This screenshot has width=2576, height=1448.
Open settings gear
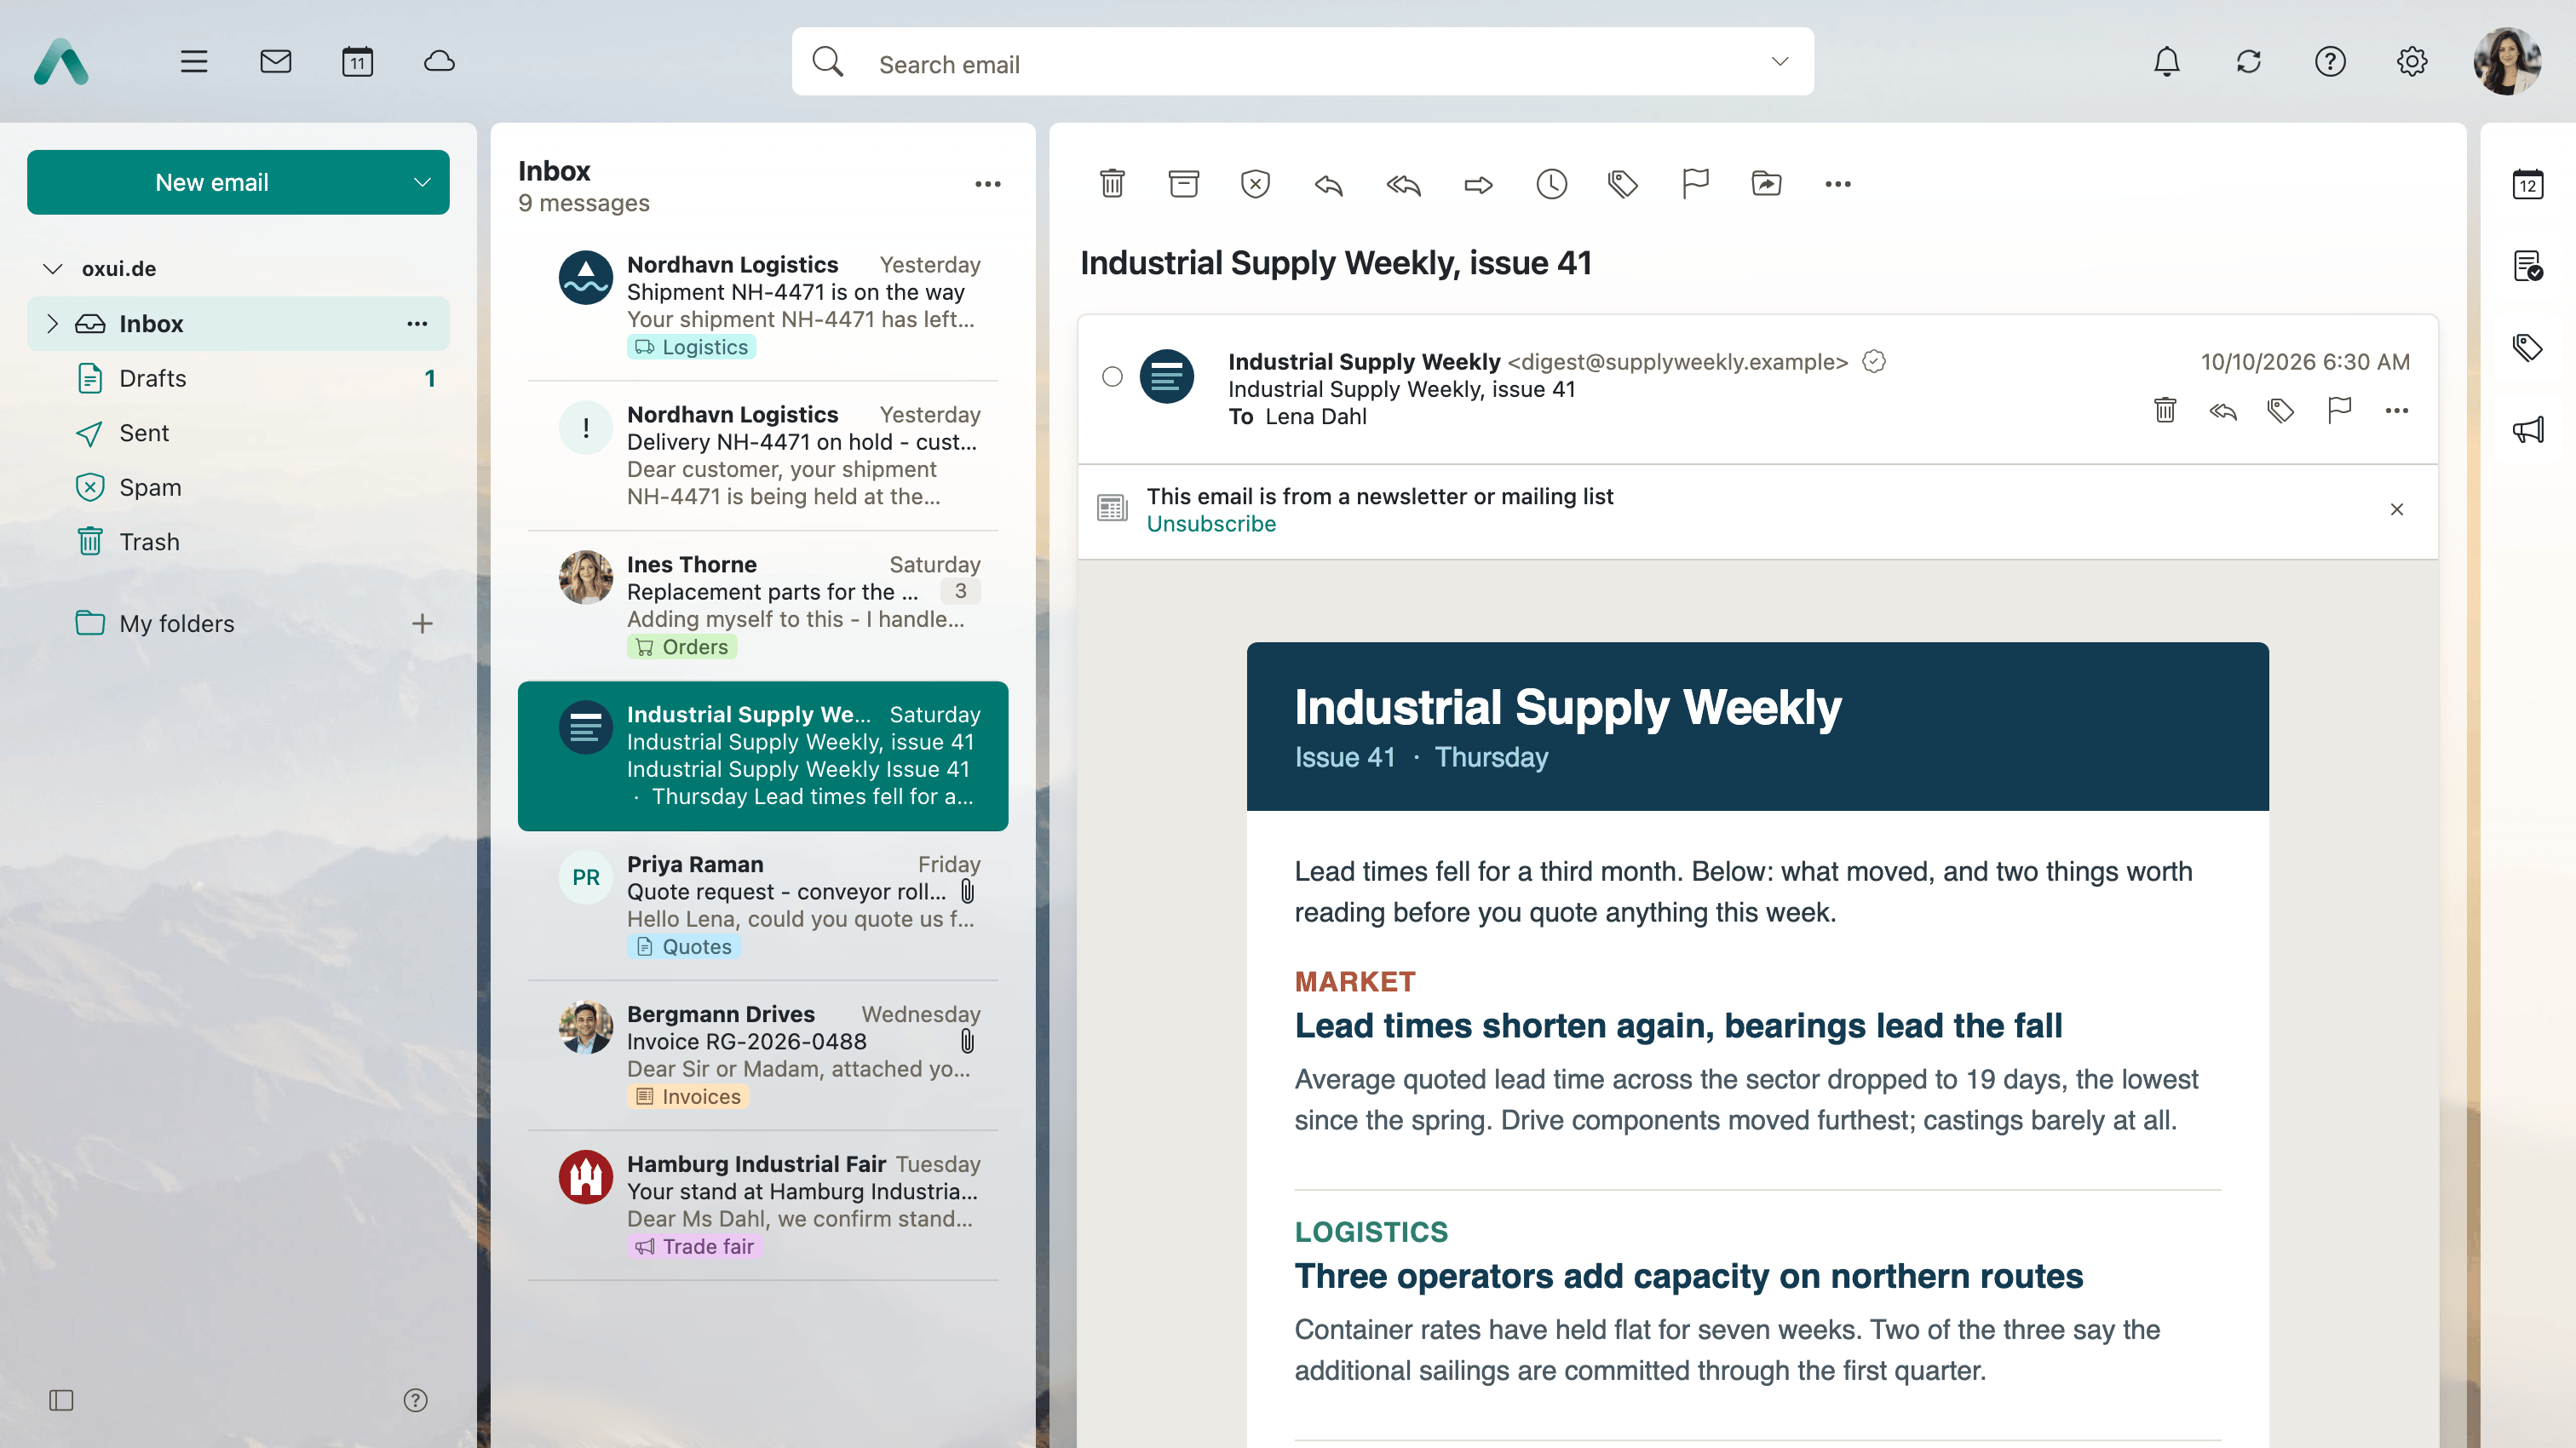point(2412,62)
